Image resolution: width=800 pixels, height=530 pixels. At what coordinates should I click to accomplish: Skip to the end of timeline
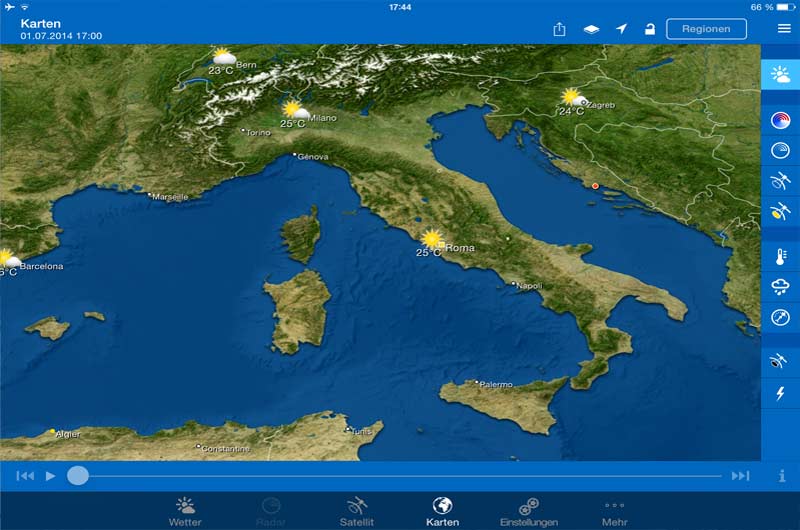(x=740, y=476)
